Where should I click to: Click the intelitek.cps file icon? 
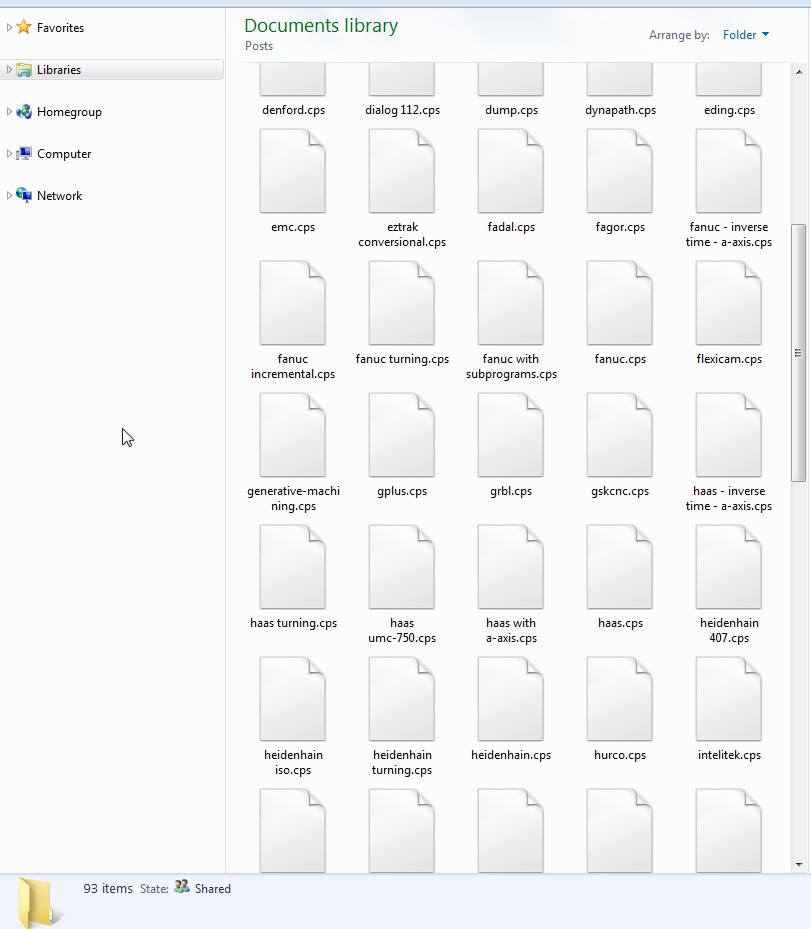tap(729, 700)
